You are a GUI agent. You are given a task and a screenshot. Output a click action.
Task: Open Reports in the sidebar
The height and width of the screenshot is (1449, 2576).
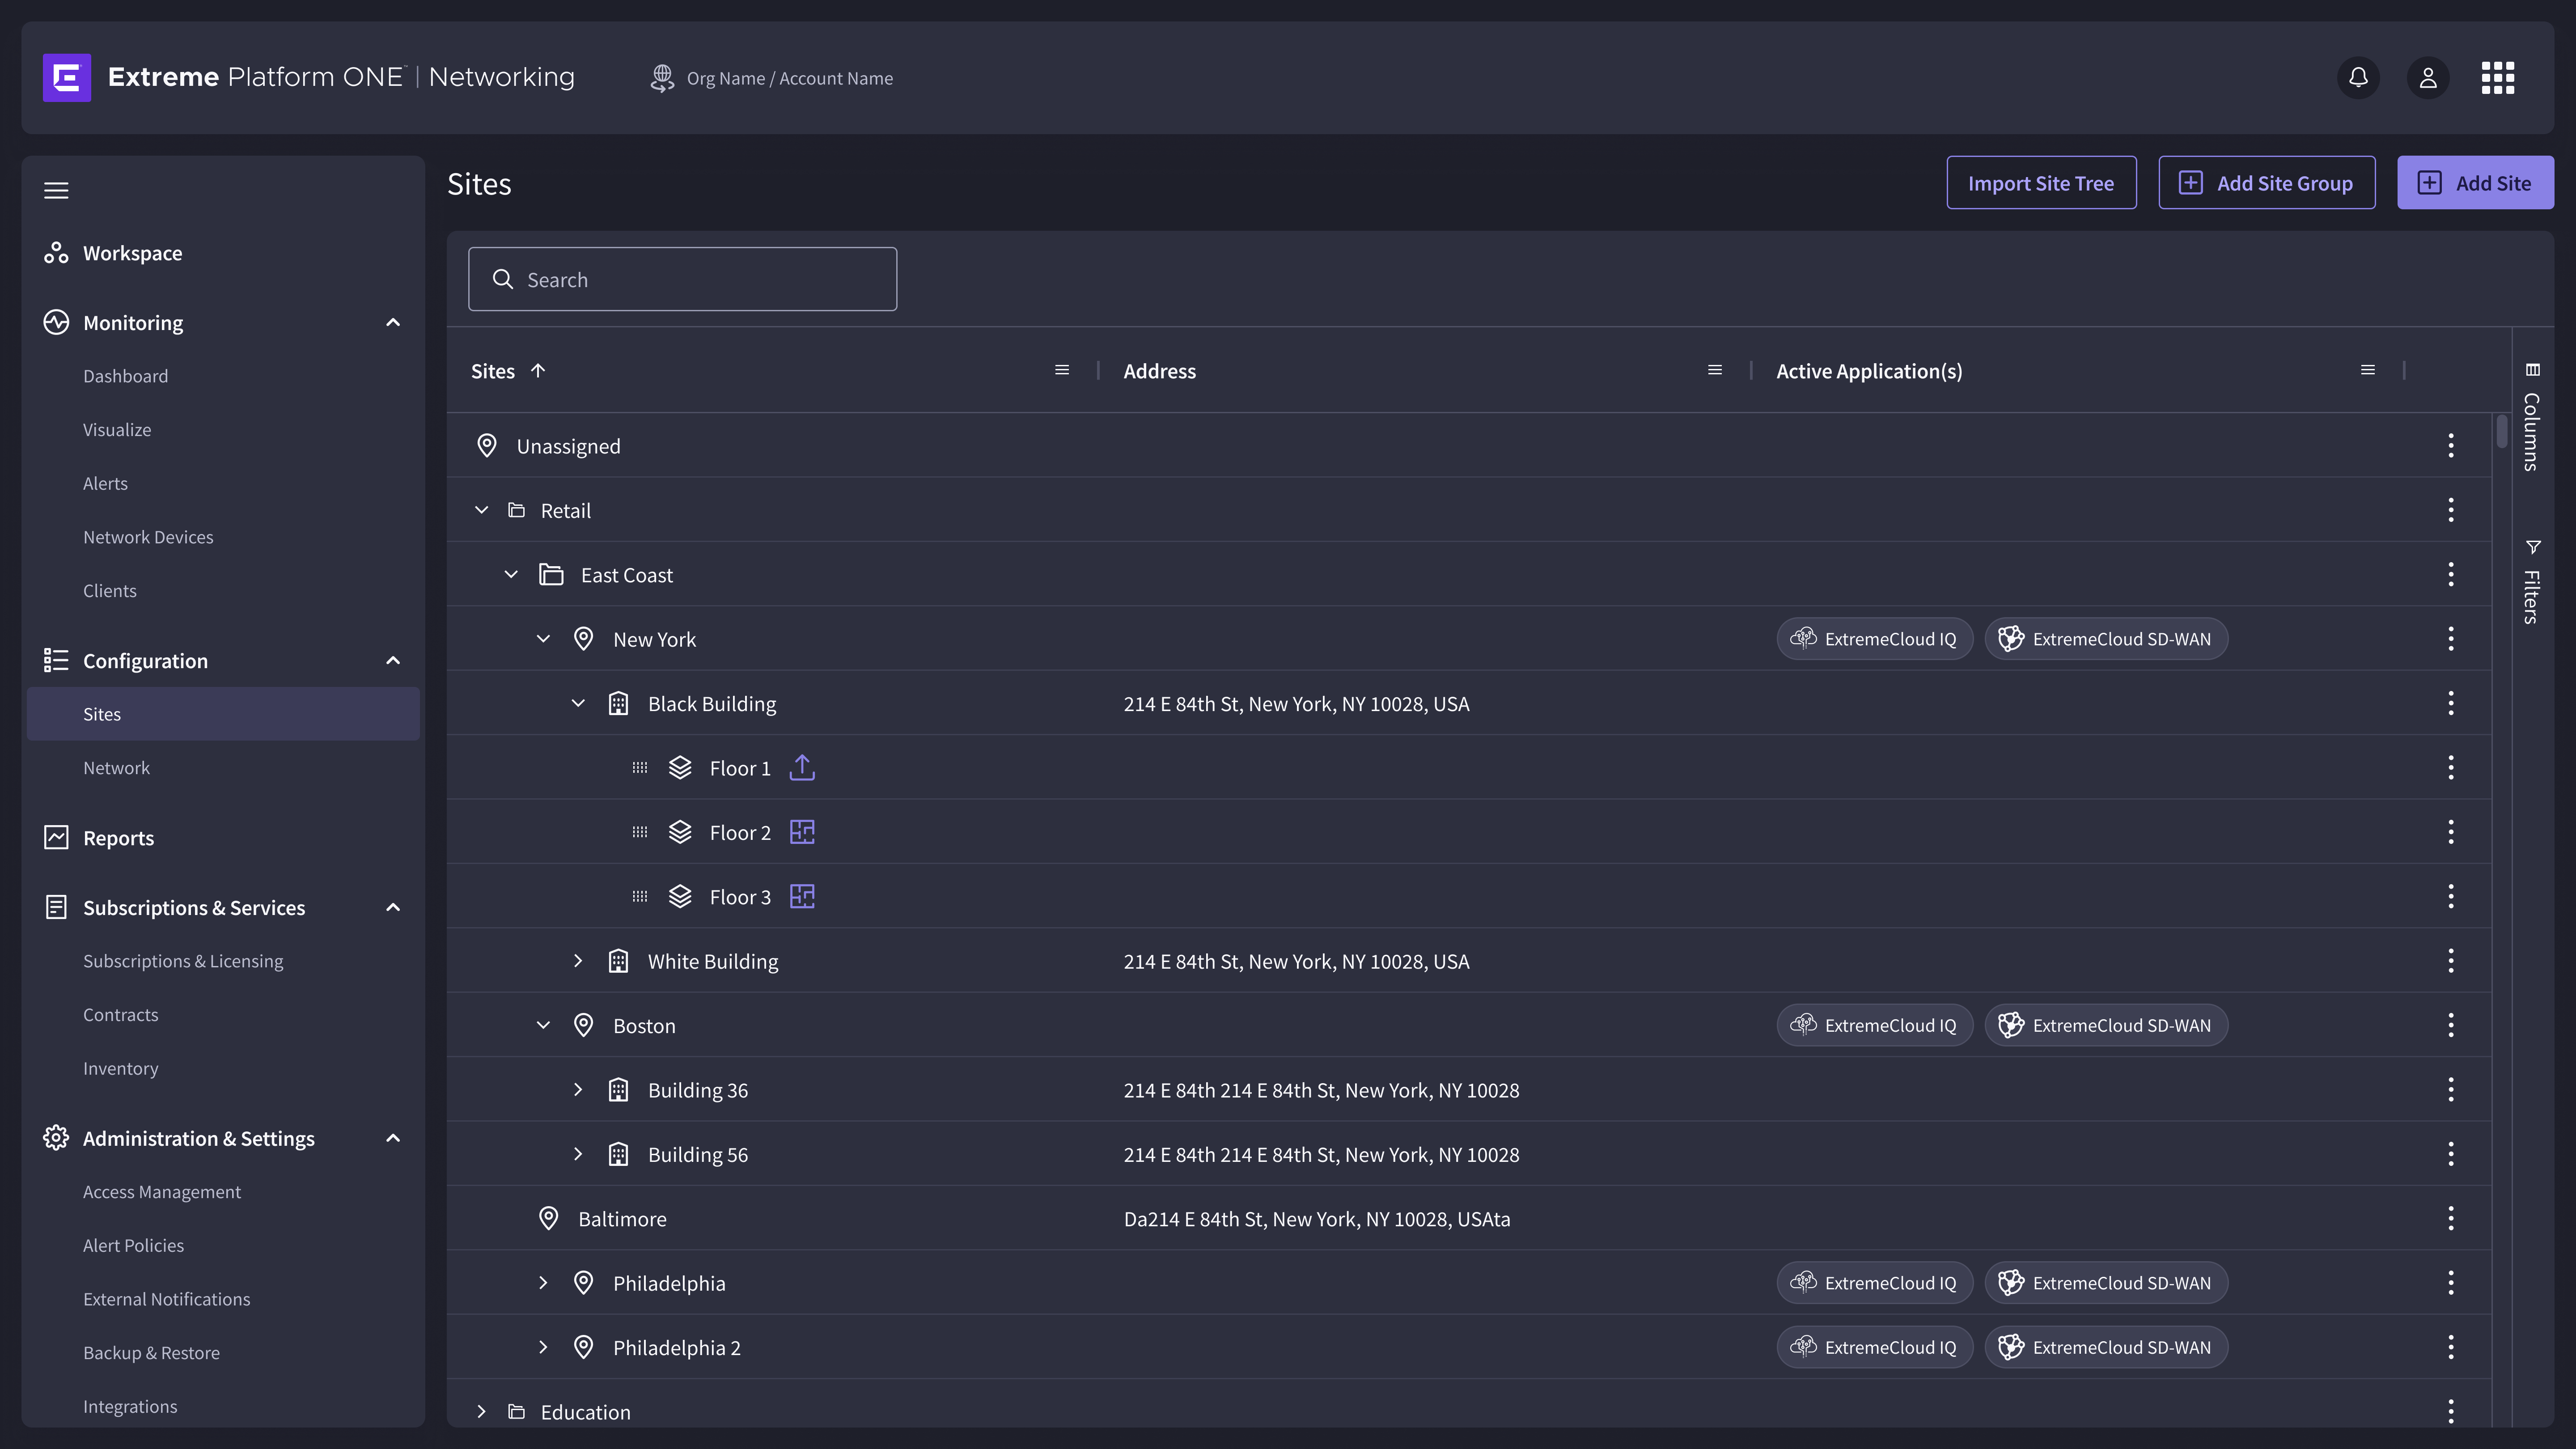pyautogui.click(x=118, y=838)
